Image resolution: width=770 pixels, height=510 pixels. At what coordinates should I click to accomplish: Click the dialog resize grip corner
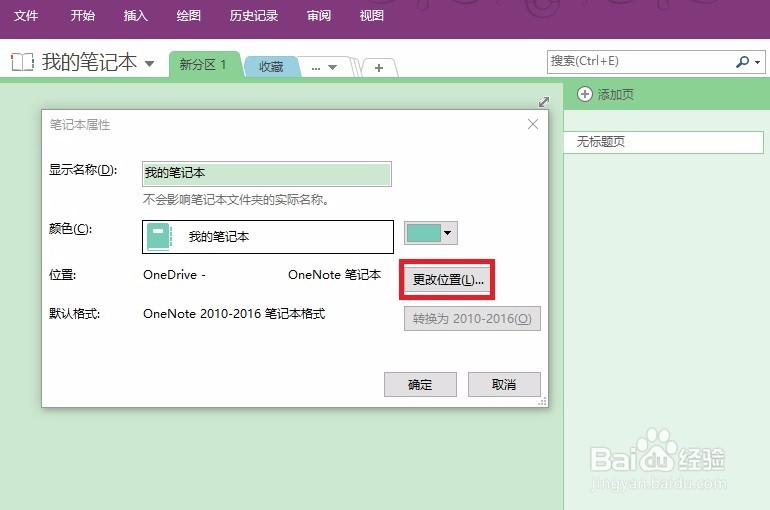542,402
